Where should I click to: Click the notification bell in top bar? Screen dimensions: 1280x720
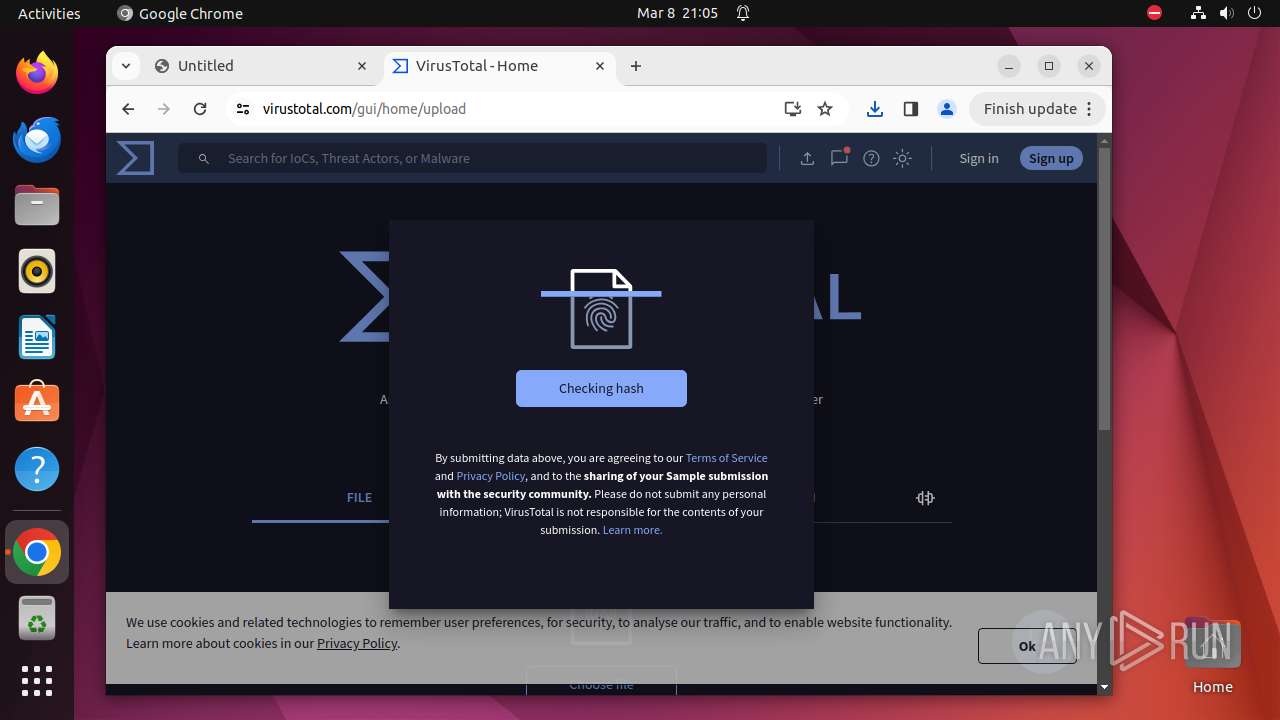743,13
